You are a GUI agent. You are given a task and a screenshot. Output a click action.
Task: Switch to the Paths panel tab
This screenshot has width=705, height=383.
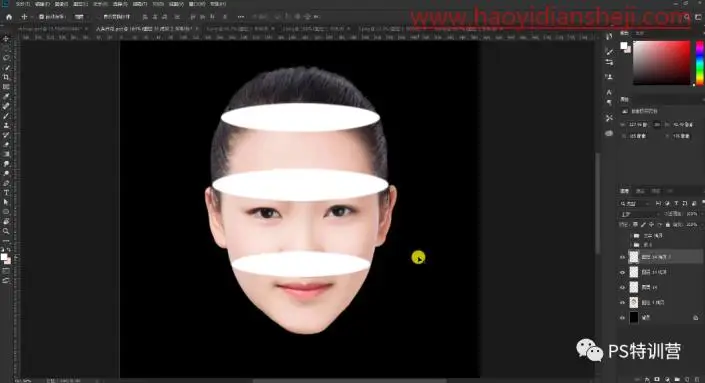(x=656, y=192)
